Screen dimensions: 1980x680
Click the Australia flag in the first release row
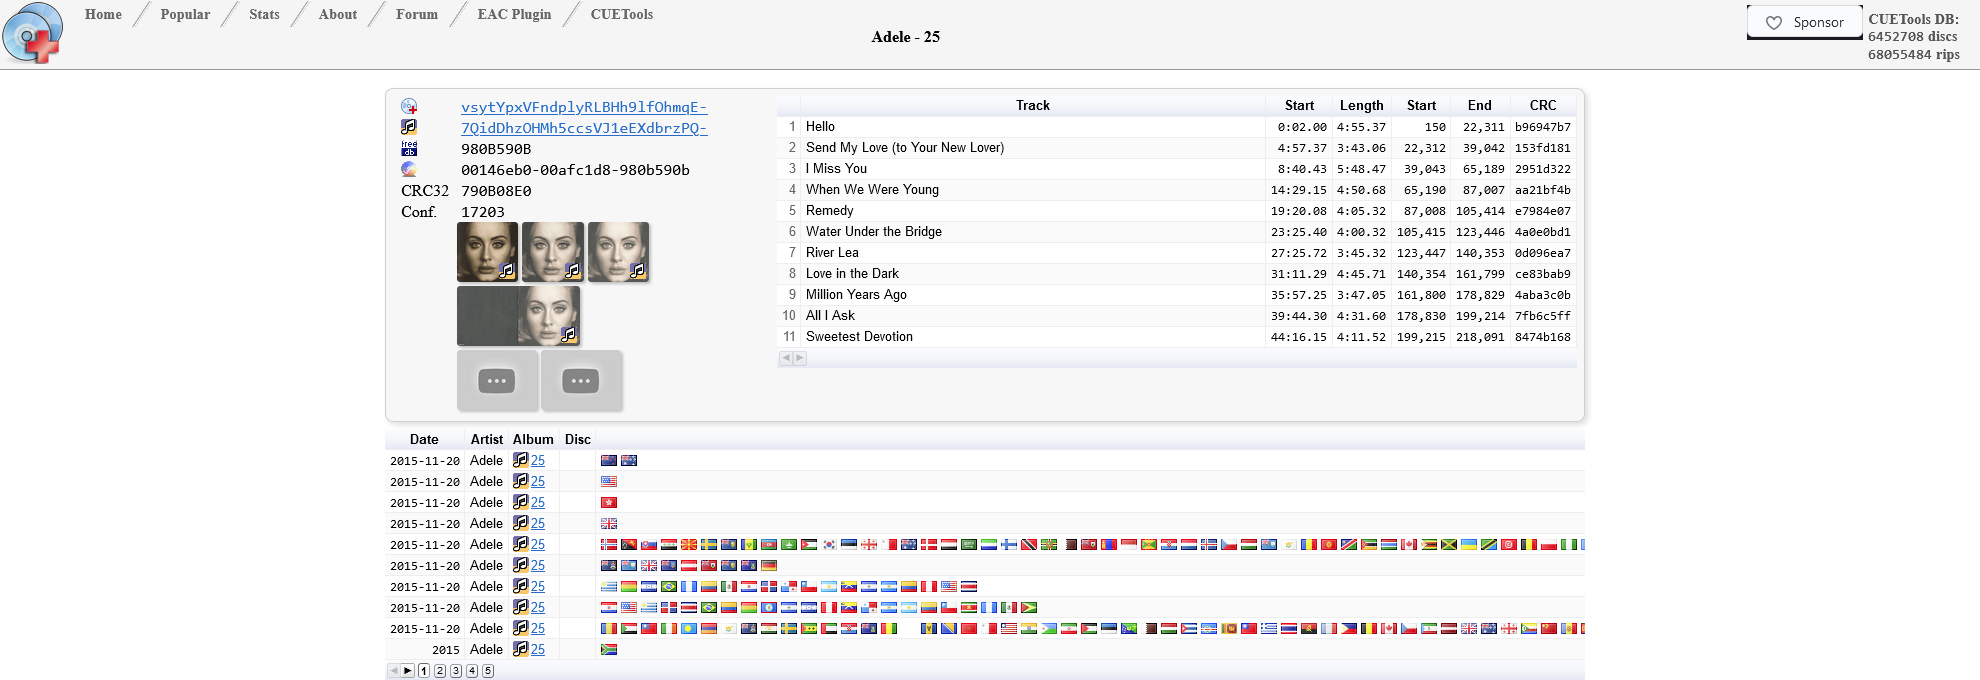(x=629, y=461)
